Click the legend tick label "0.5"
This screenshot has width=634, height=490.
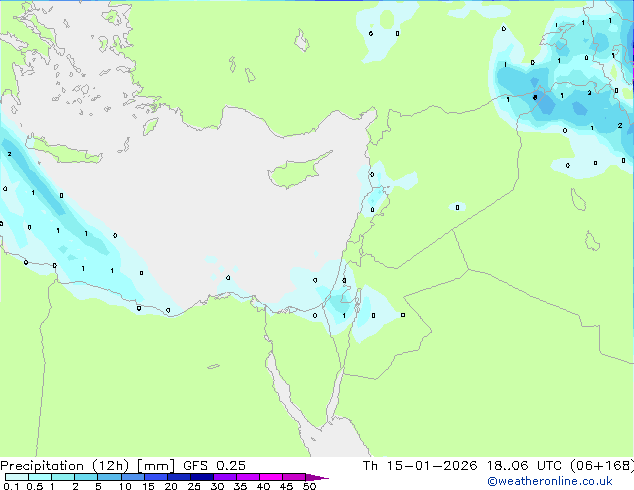35,486
